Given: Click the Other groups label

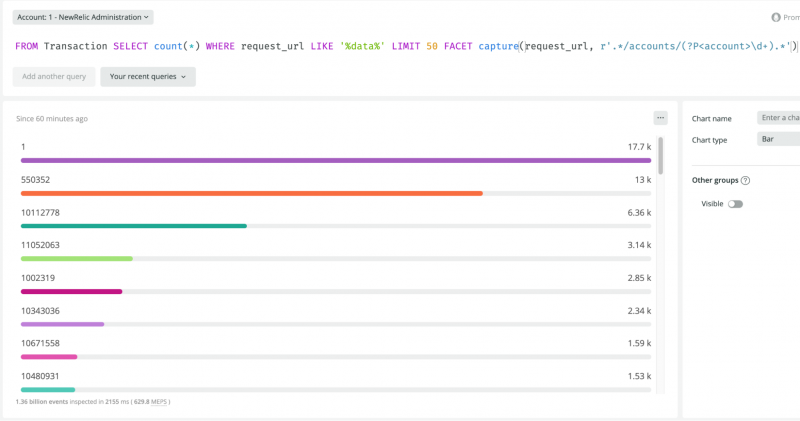Looking at the screenshot, I should click(x=715, y=180).
